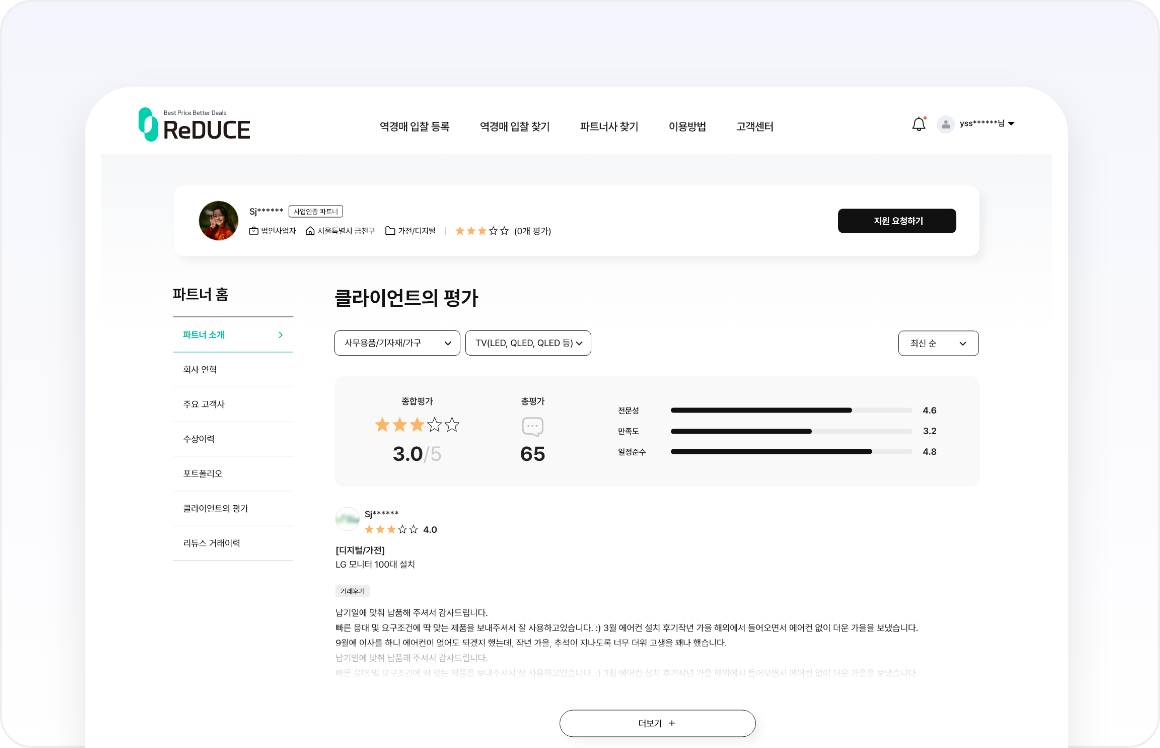The width and height of the screenshot is (1160, 748).
Task: Open the 사무용품/기자재/가구 category dropdown
Action: 397,343
